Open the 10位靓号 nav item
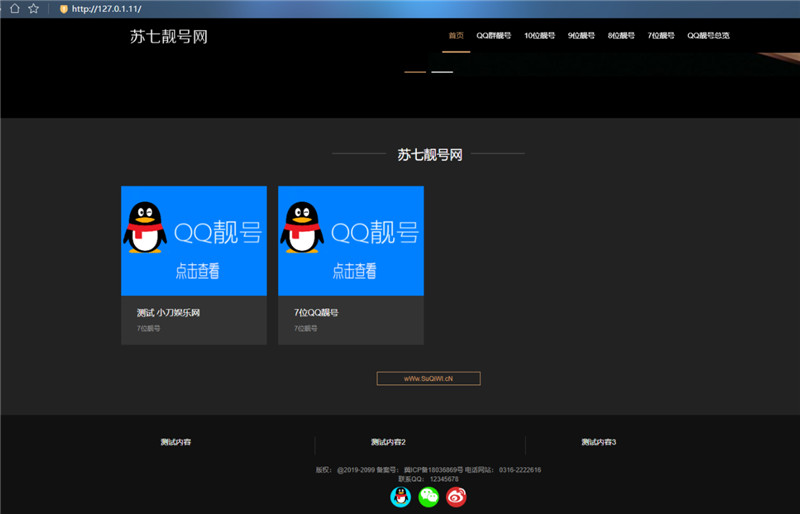800x514 pixels. 539,35
